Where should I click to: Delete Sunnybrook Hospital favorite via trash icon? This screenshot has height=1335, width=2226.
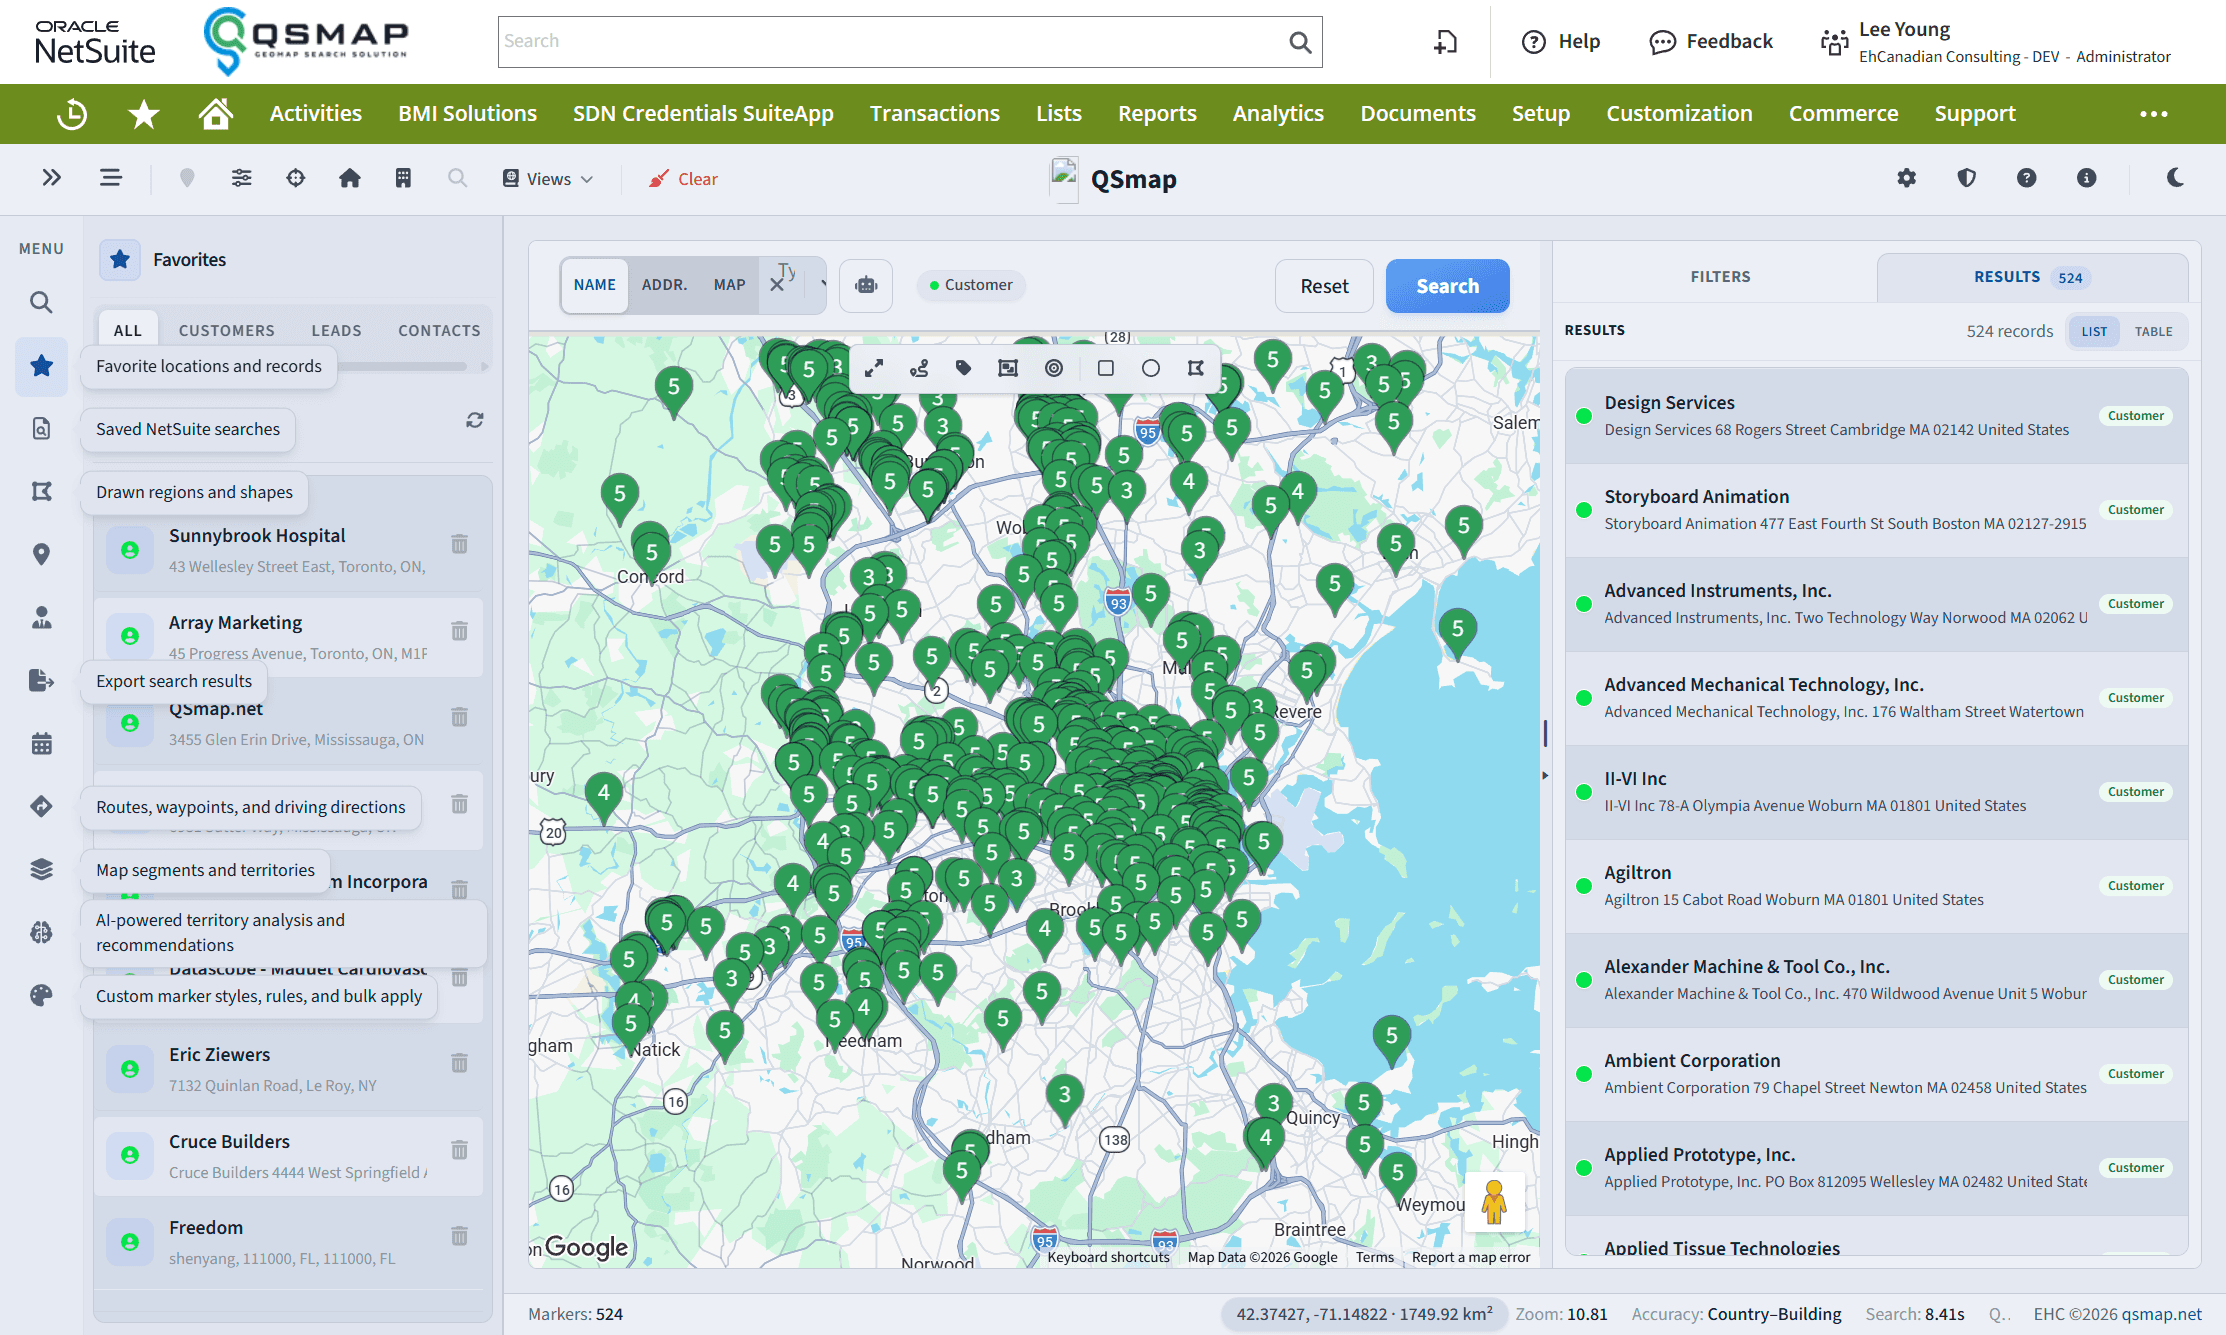click(x=459, y=544)
